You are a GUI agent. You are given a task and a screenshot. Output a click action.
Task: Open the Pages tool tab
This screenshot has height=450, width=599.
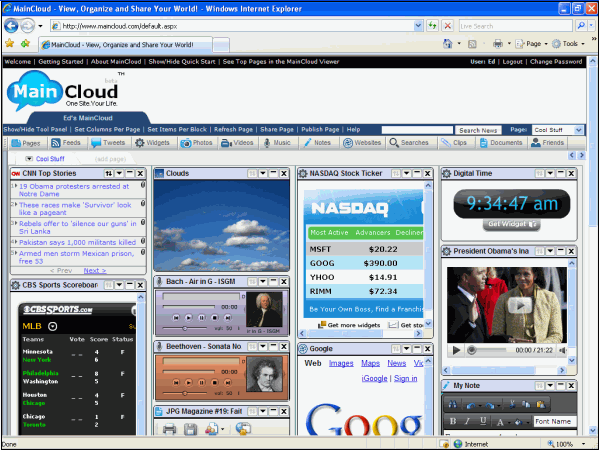(26, 143)
